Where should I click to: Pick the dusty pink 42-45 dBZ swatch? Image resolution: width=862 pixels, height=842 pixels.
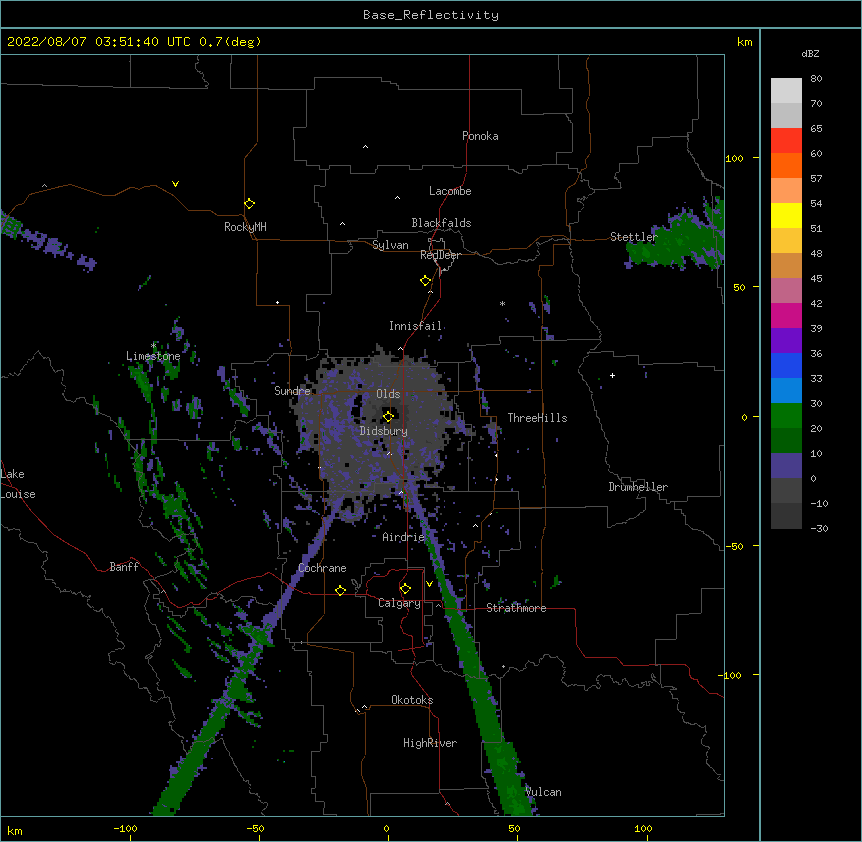coord(786,291)
